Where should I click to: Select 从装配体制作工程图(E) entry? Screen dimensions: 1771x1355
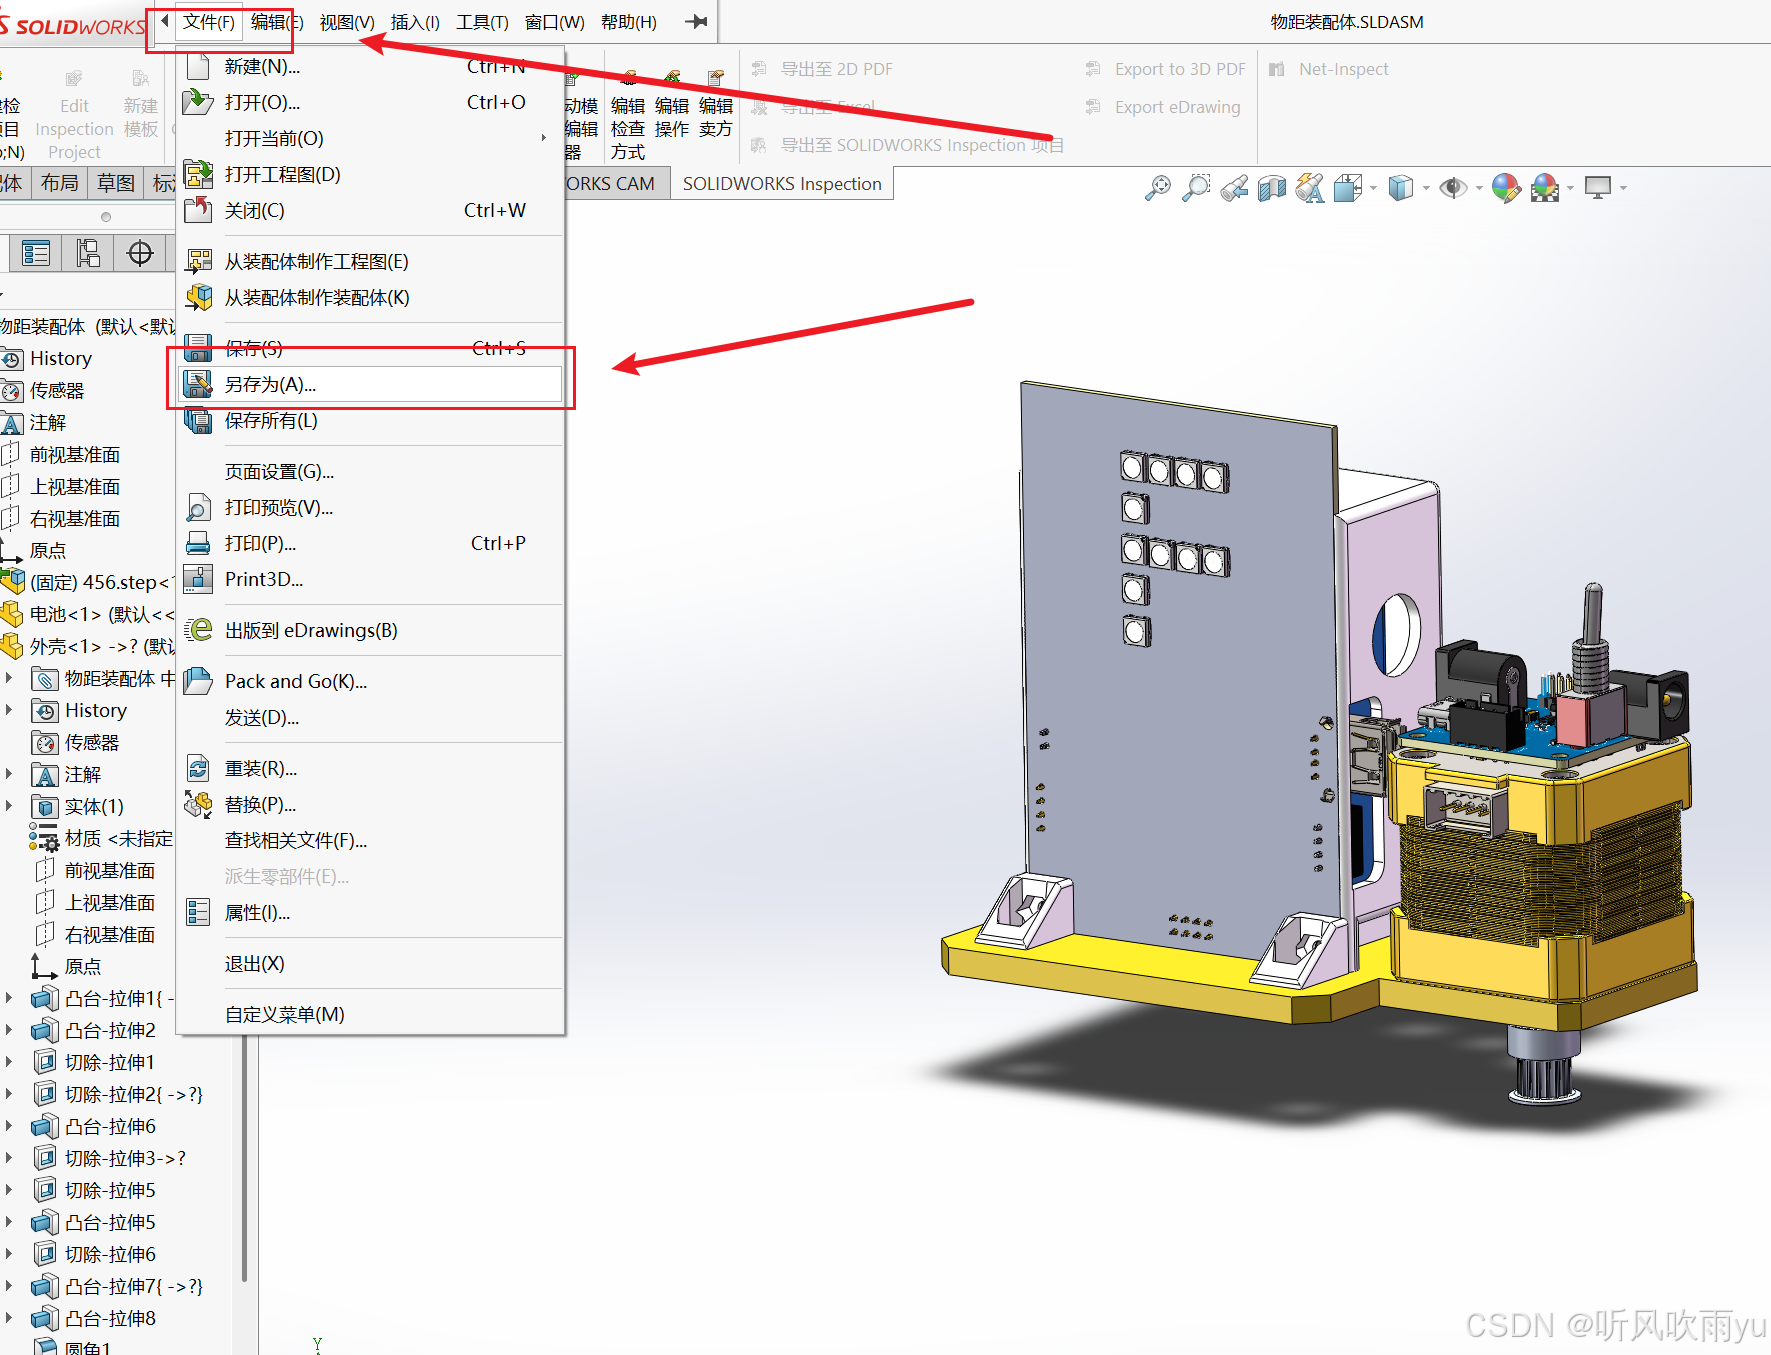click(370, 261)
